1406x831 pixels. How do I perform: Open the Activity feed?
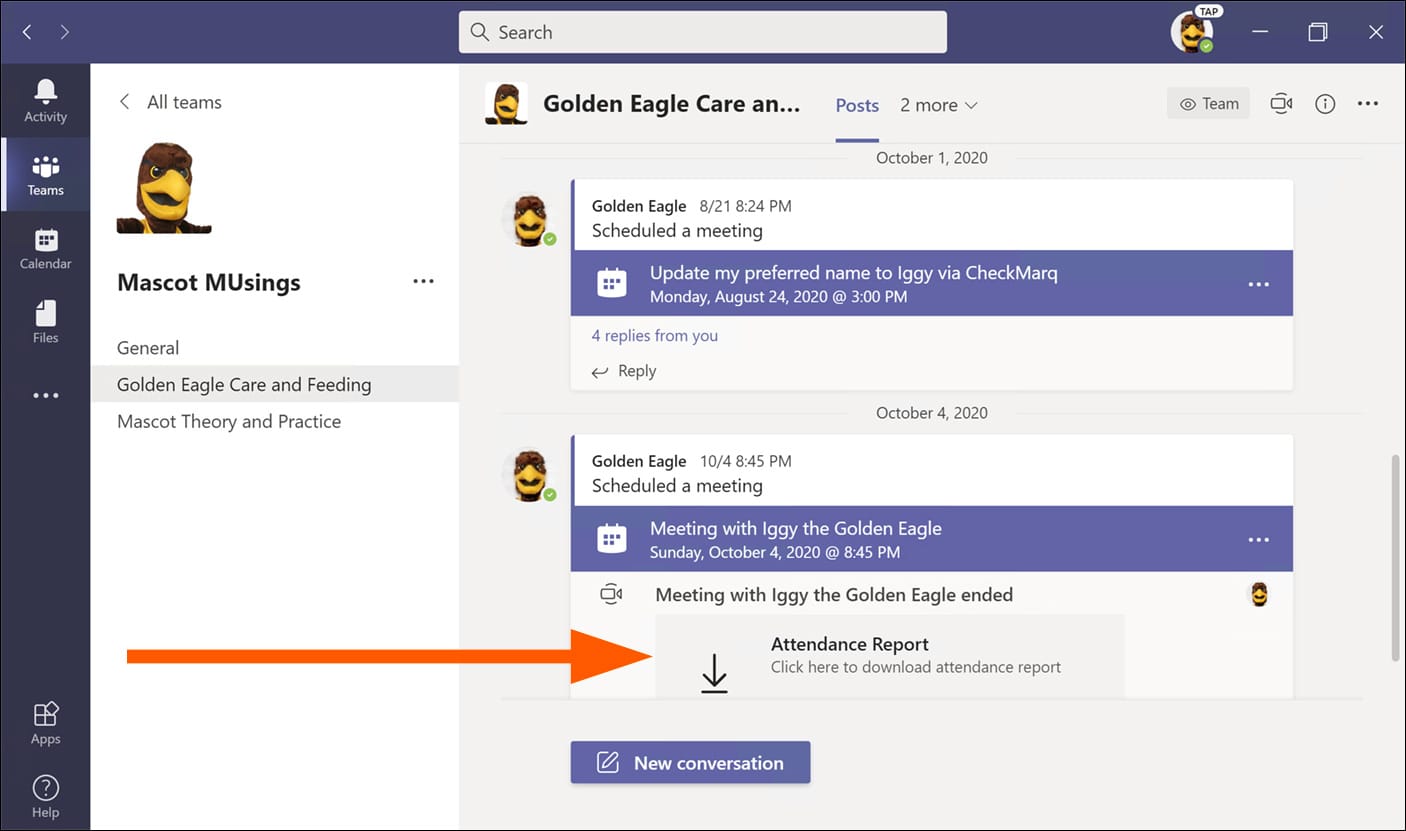[45, 100]
